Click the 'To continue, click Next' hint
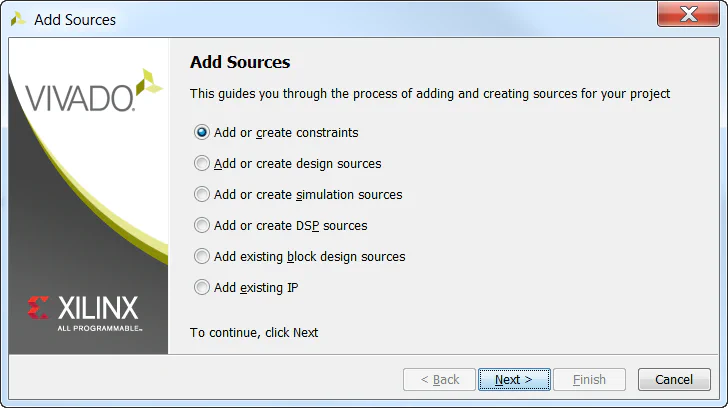Viewport: 728px width, 408px height. click(x=254, y=332)
